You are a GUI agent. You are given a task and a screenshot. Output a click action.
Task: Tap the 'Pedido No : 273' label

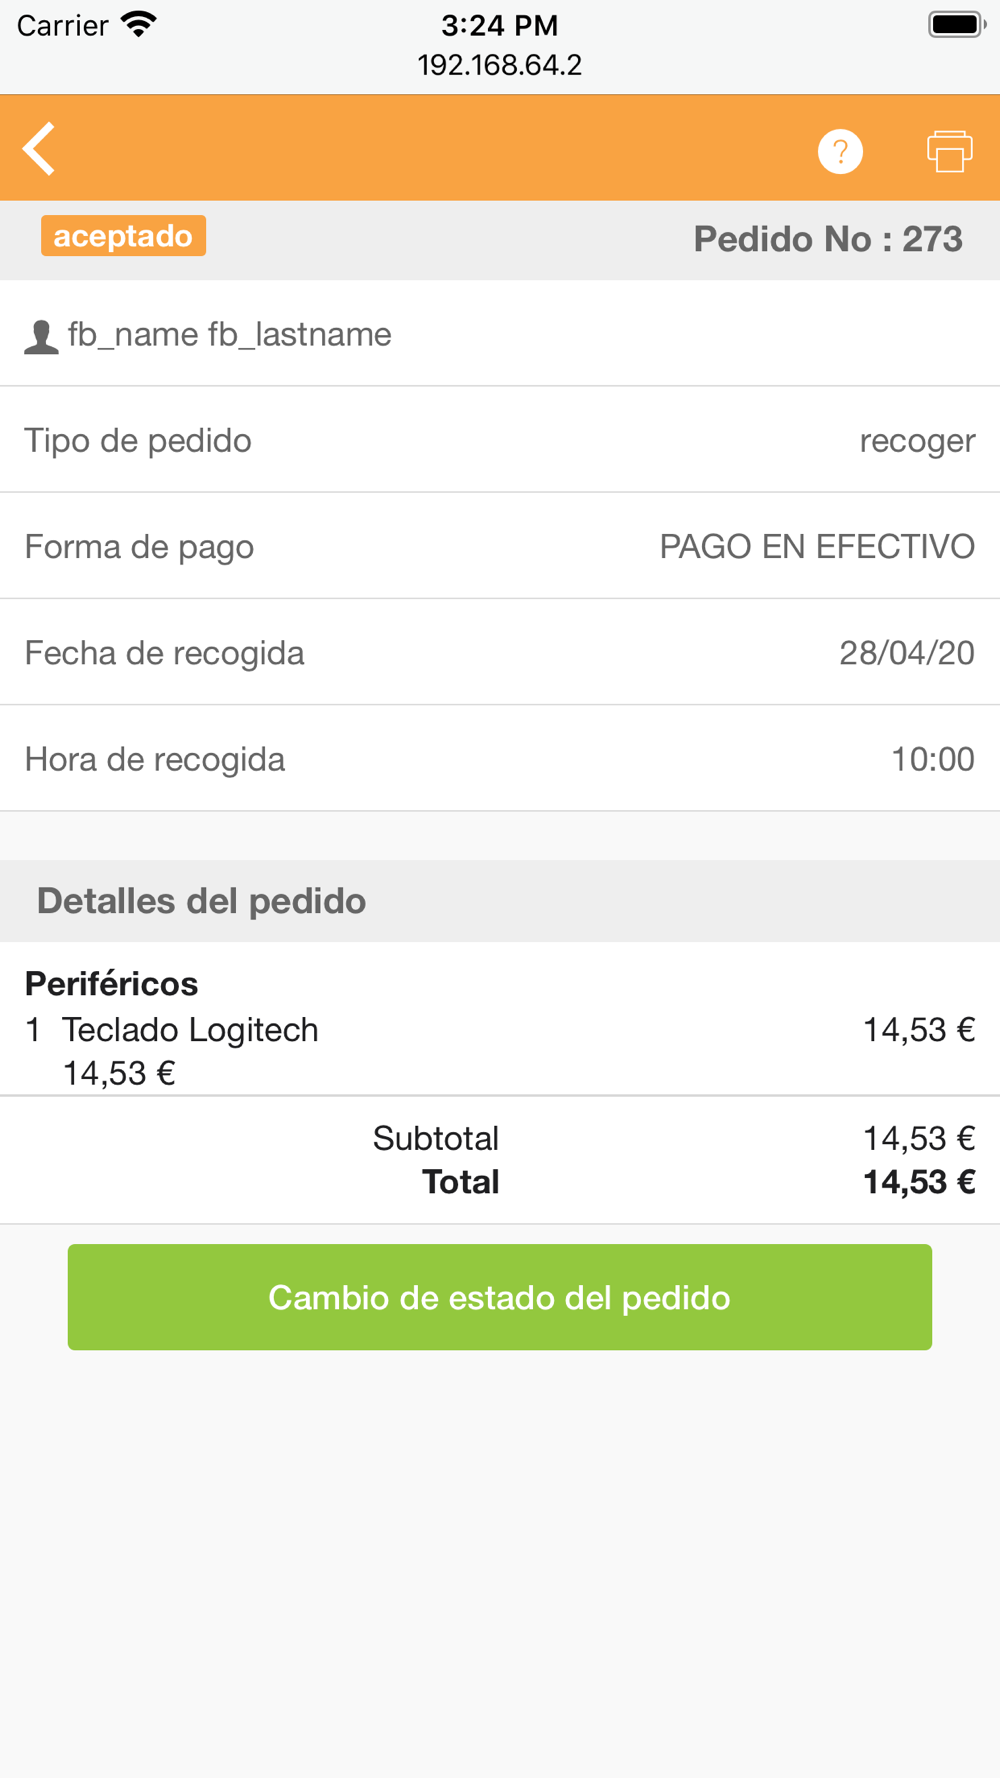[828, 239]
